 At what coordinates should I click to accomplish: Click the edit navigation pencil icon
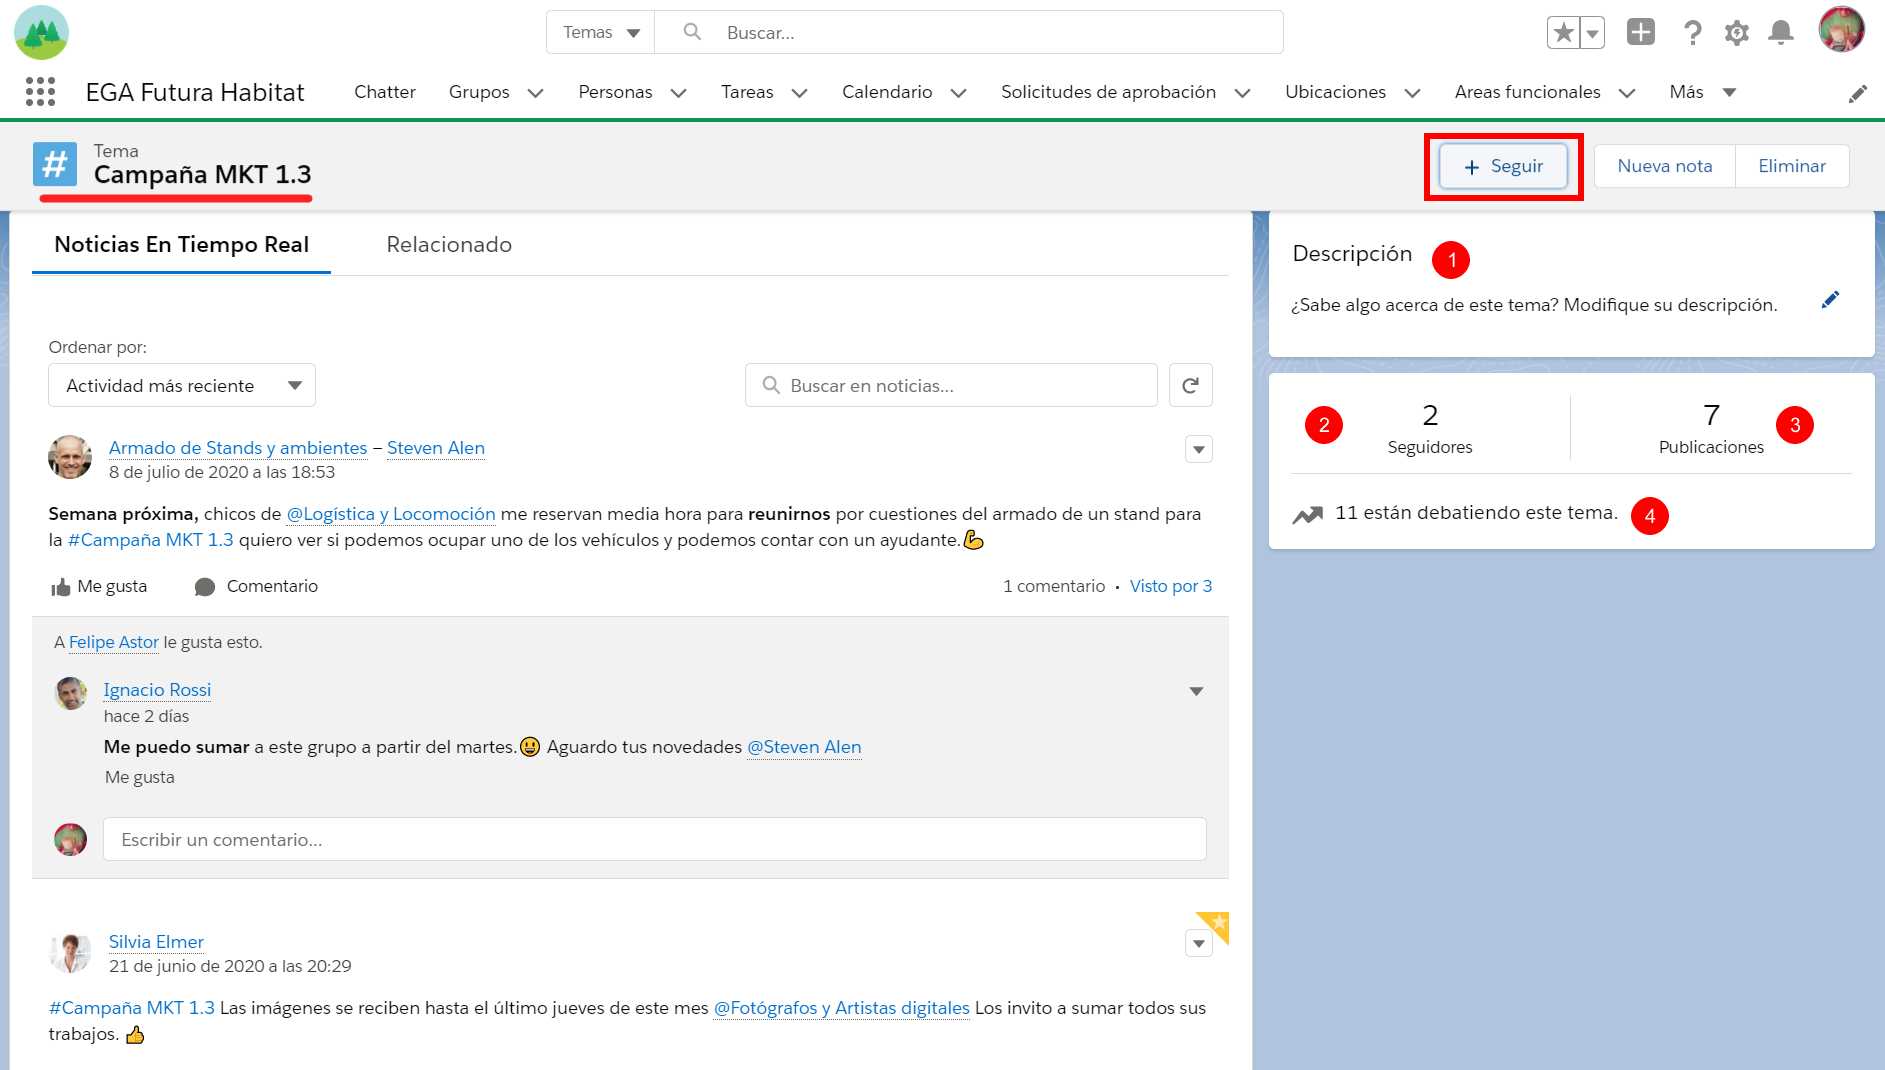1858,93
